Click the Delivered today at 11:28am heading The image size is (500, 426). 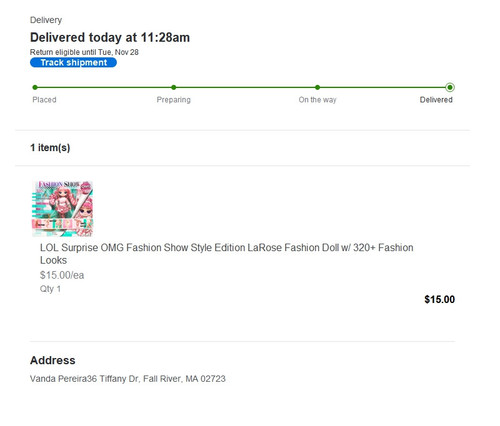(110, 37)
